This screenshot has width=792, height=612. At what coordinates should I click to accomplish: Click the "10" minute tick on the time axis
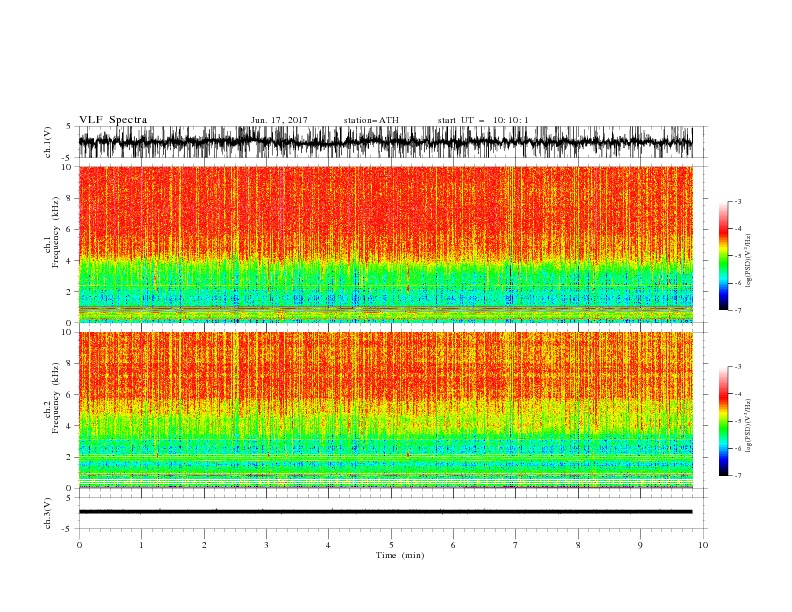tap(703, 545)
